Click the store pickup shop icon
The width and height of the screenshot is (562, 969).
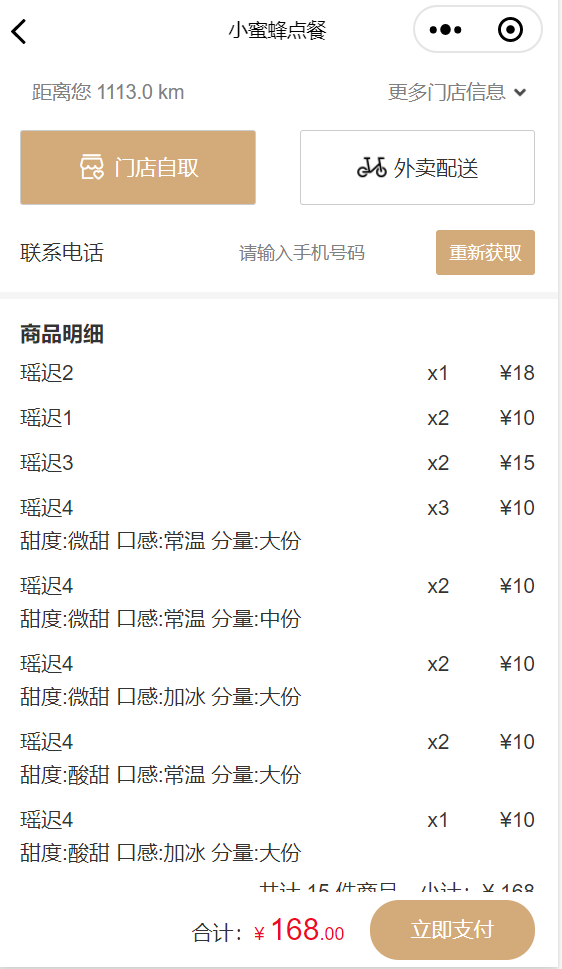[92, 167]
